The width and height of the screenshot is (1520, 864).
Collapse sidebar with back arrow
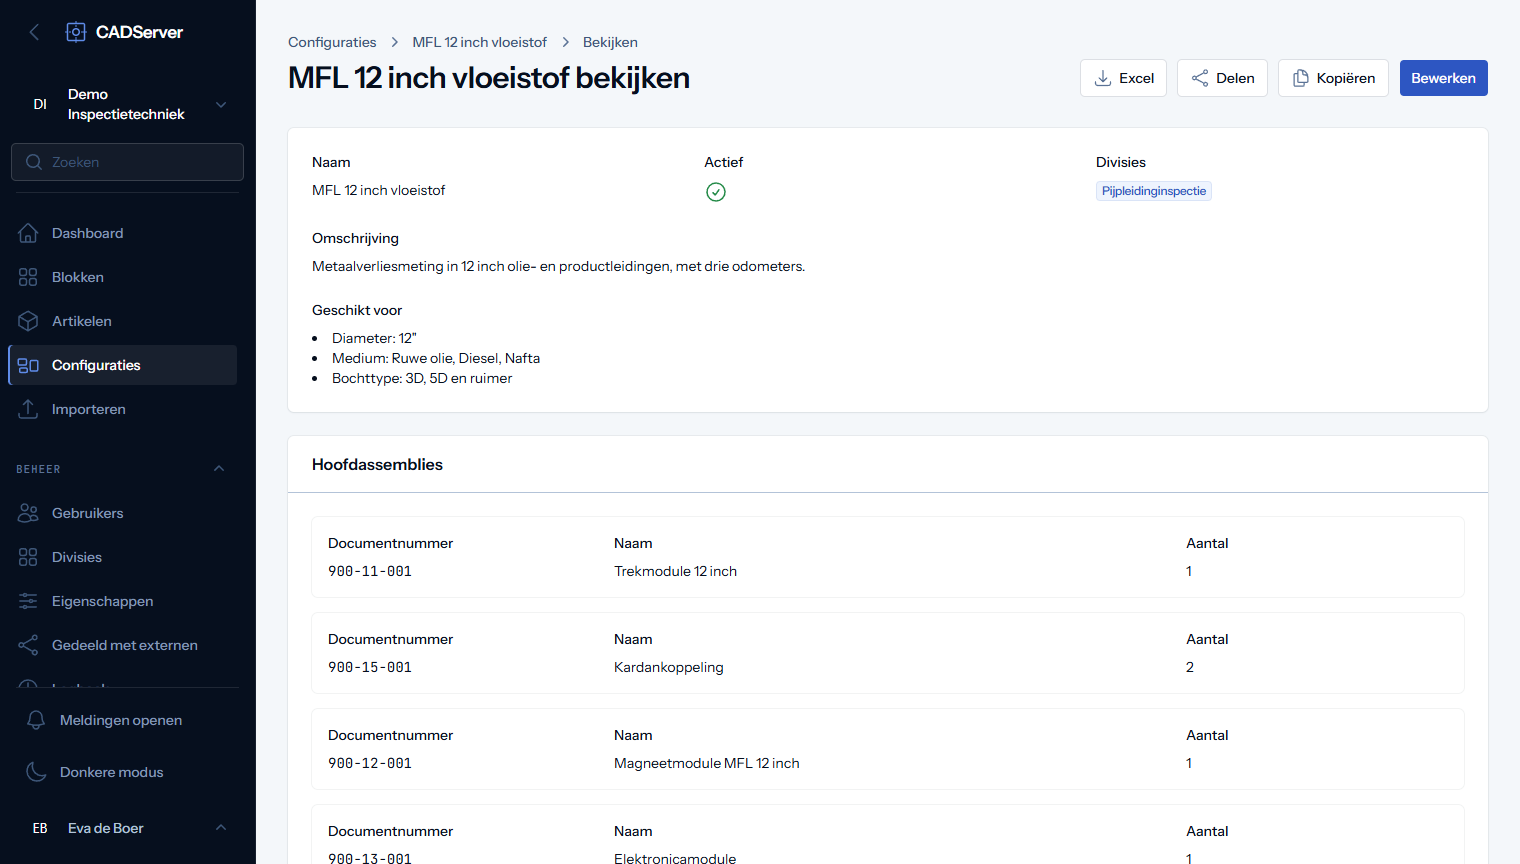(35, 32)
